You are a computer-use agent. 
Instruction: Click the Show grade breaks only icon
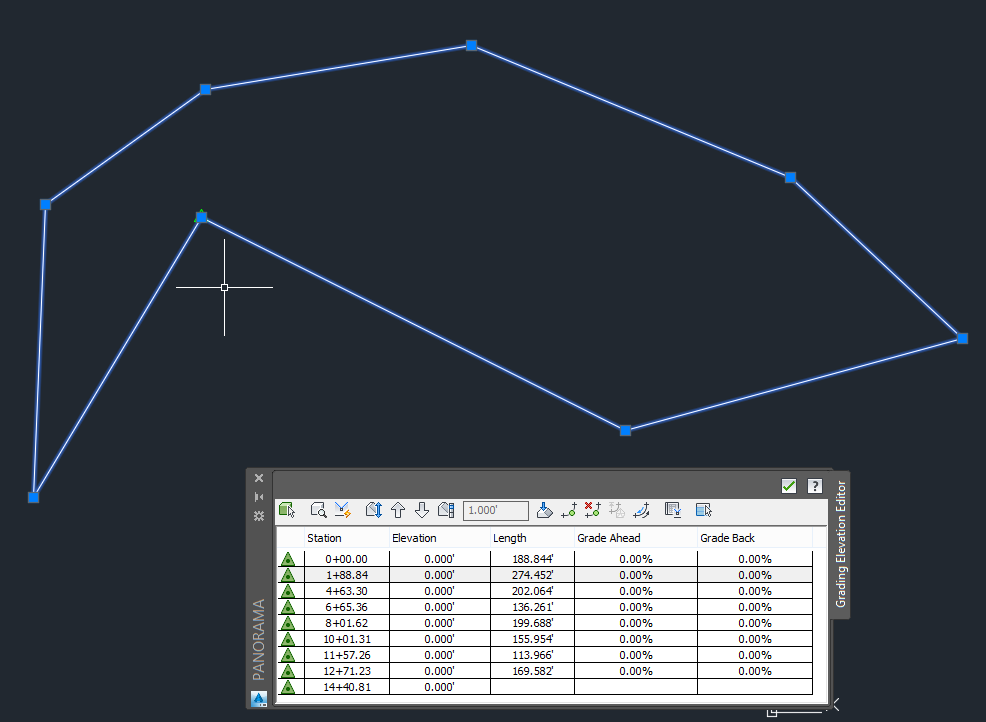673,510
